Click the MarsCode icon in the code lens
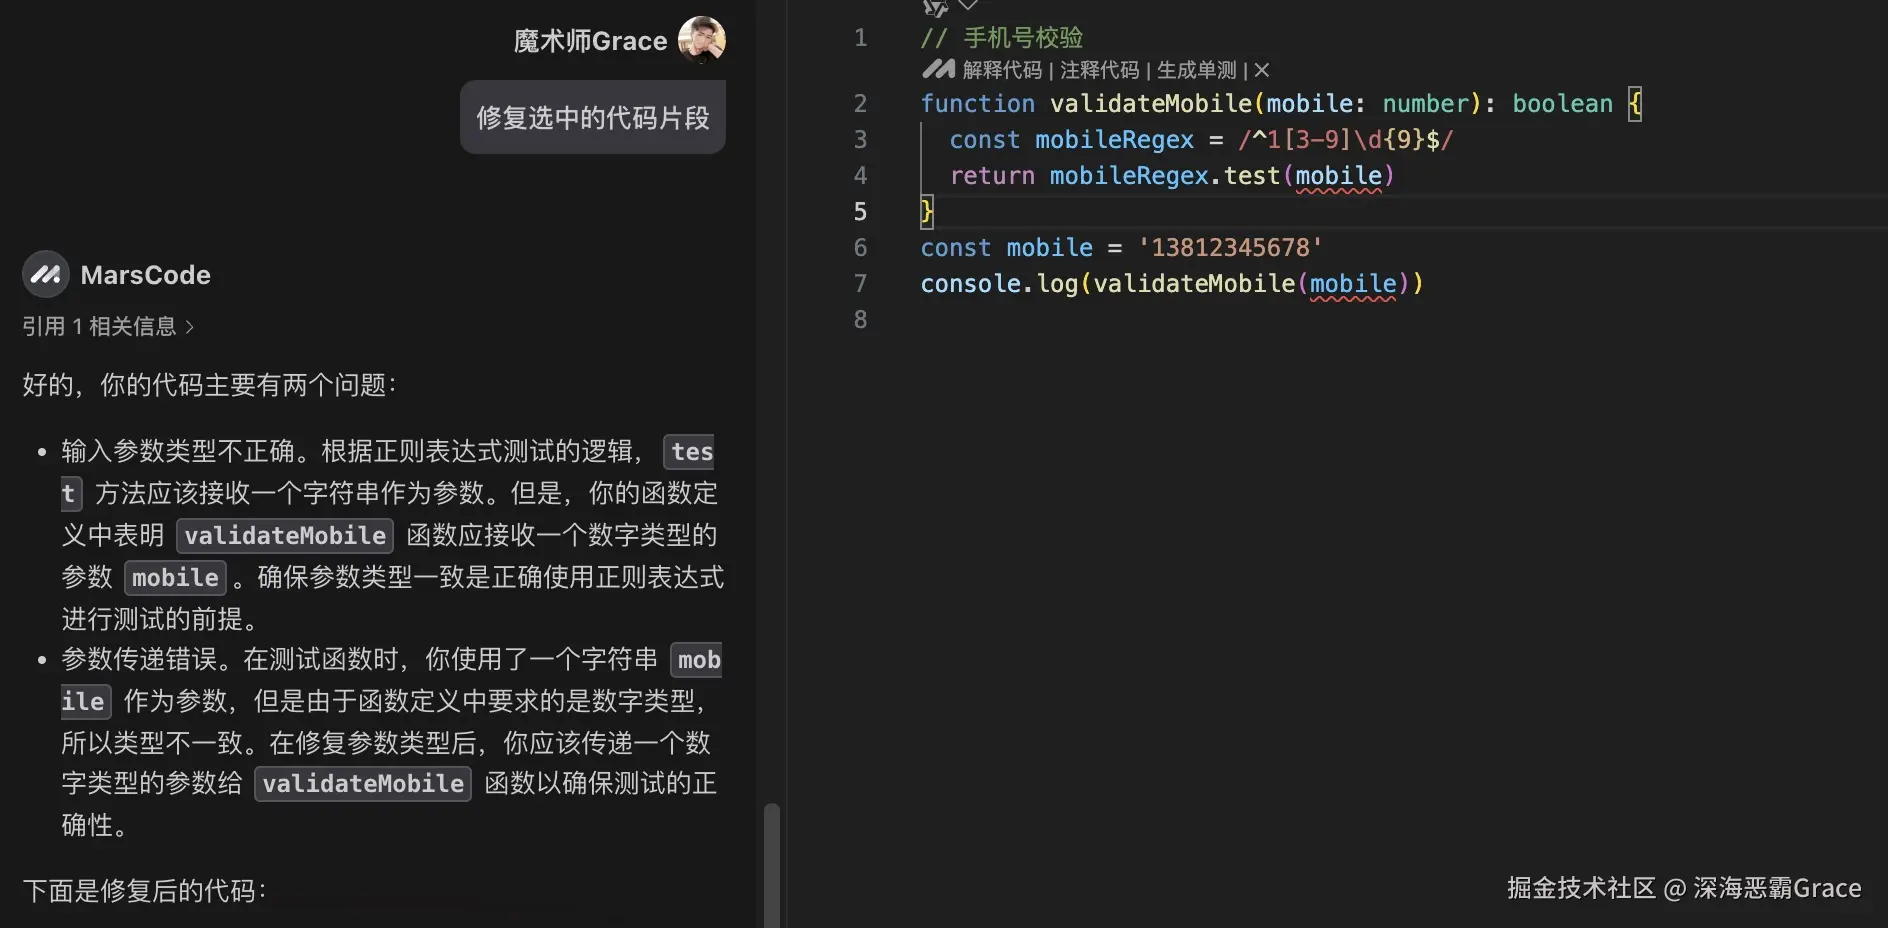1888x928 pixels. click(x=938, y=69)
